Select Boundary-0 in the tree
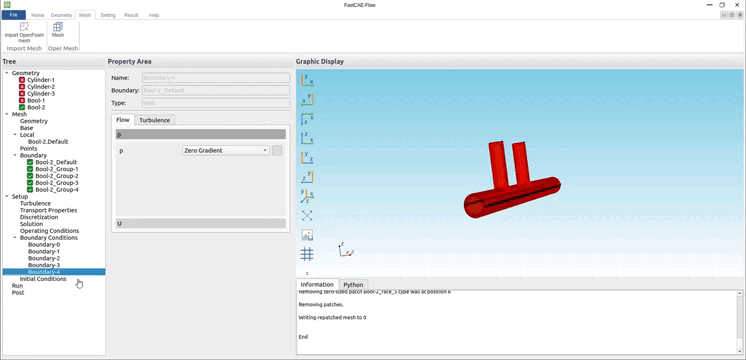This screenshot has height=360, width=746. coord(44,244)
